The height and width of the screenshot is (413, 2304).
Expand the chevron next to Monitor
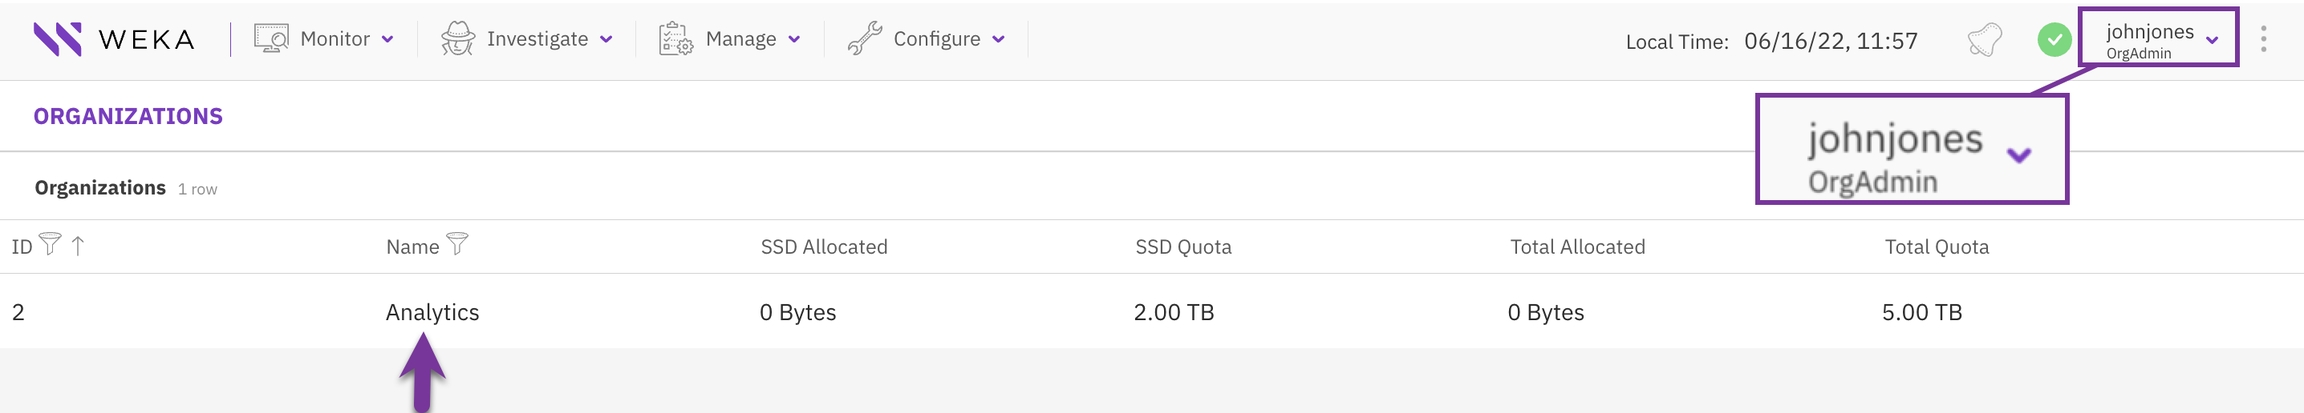[x=388, y=40]
